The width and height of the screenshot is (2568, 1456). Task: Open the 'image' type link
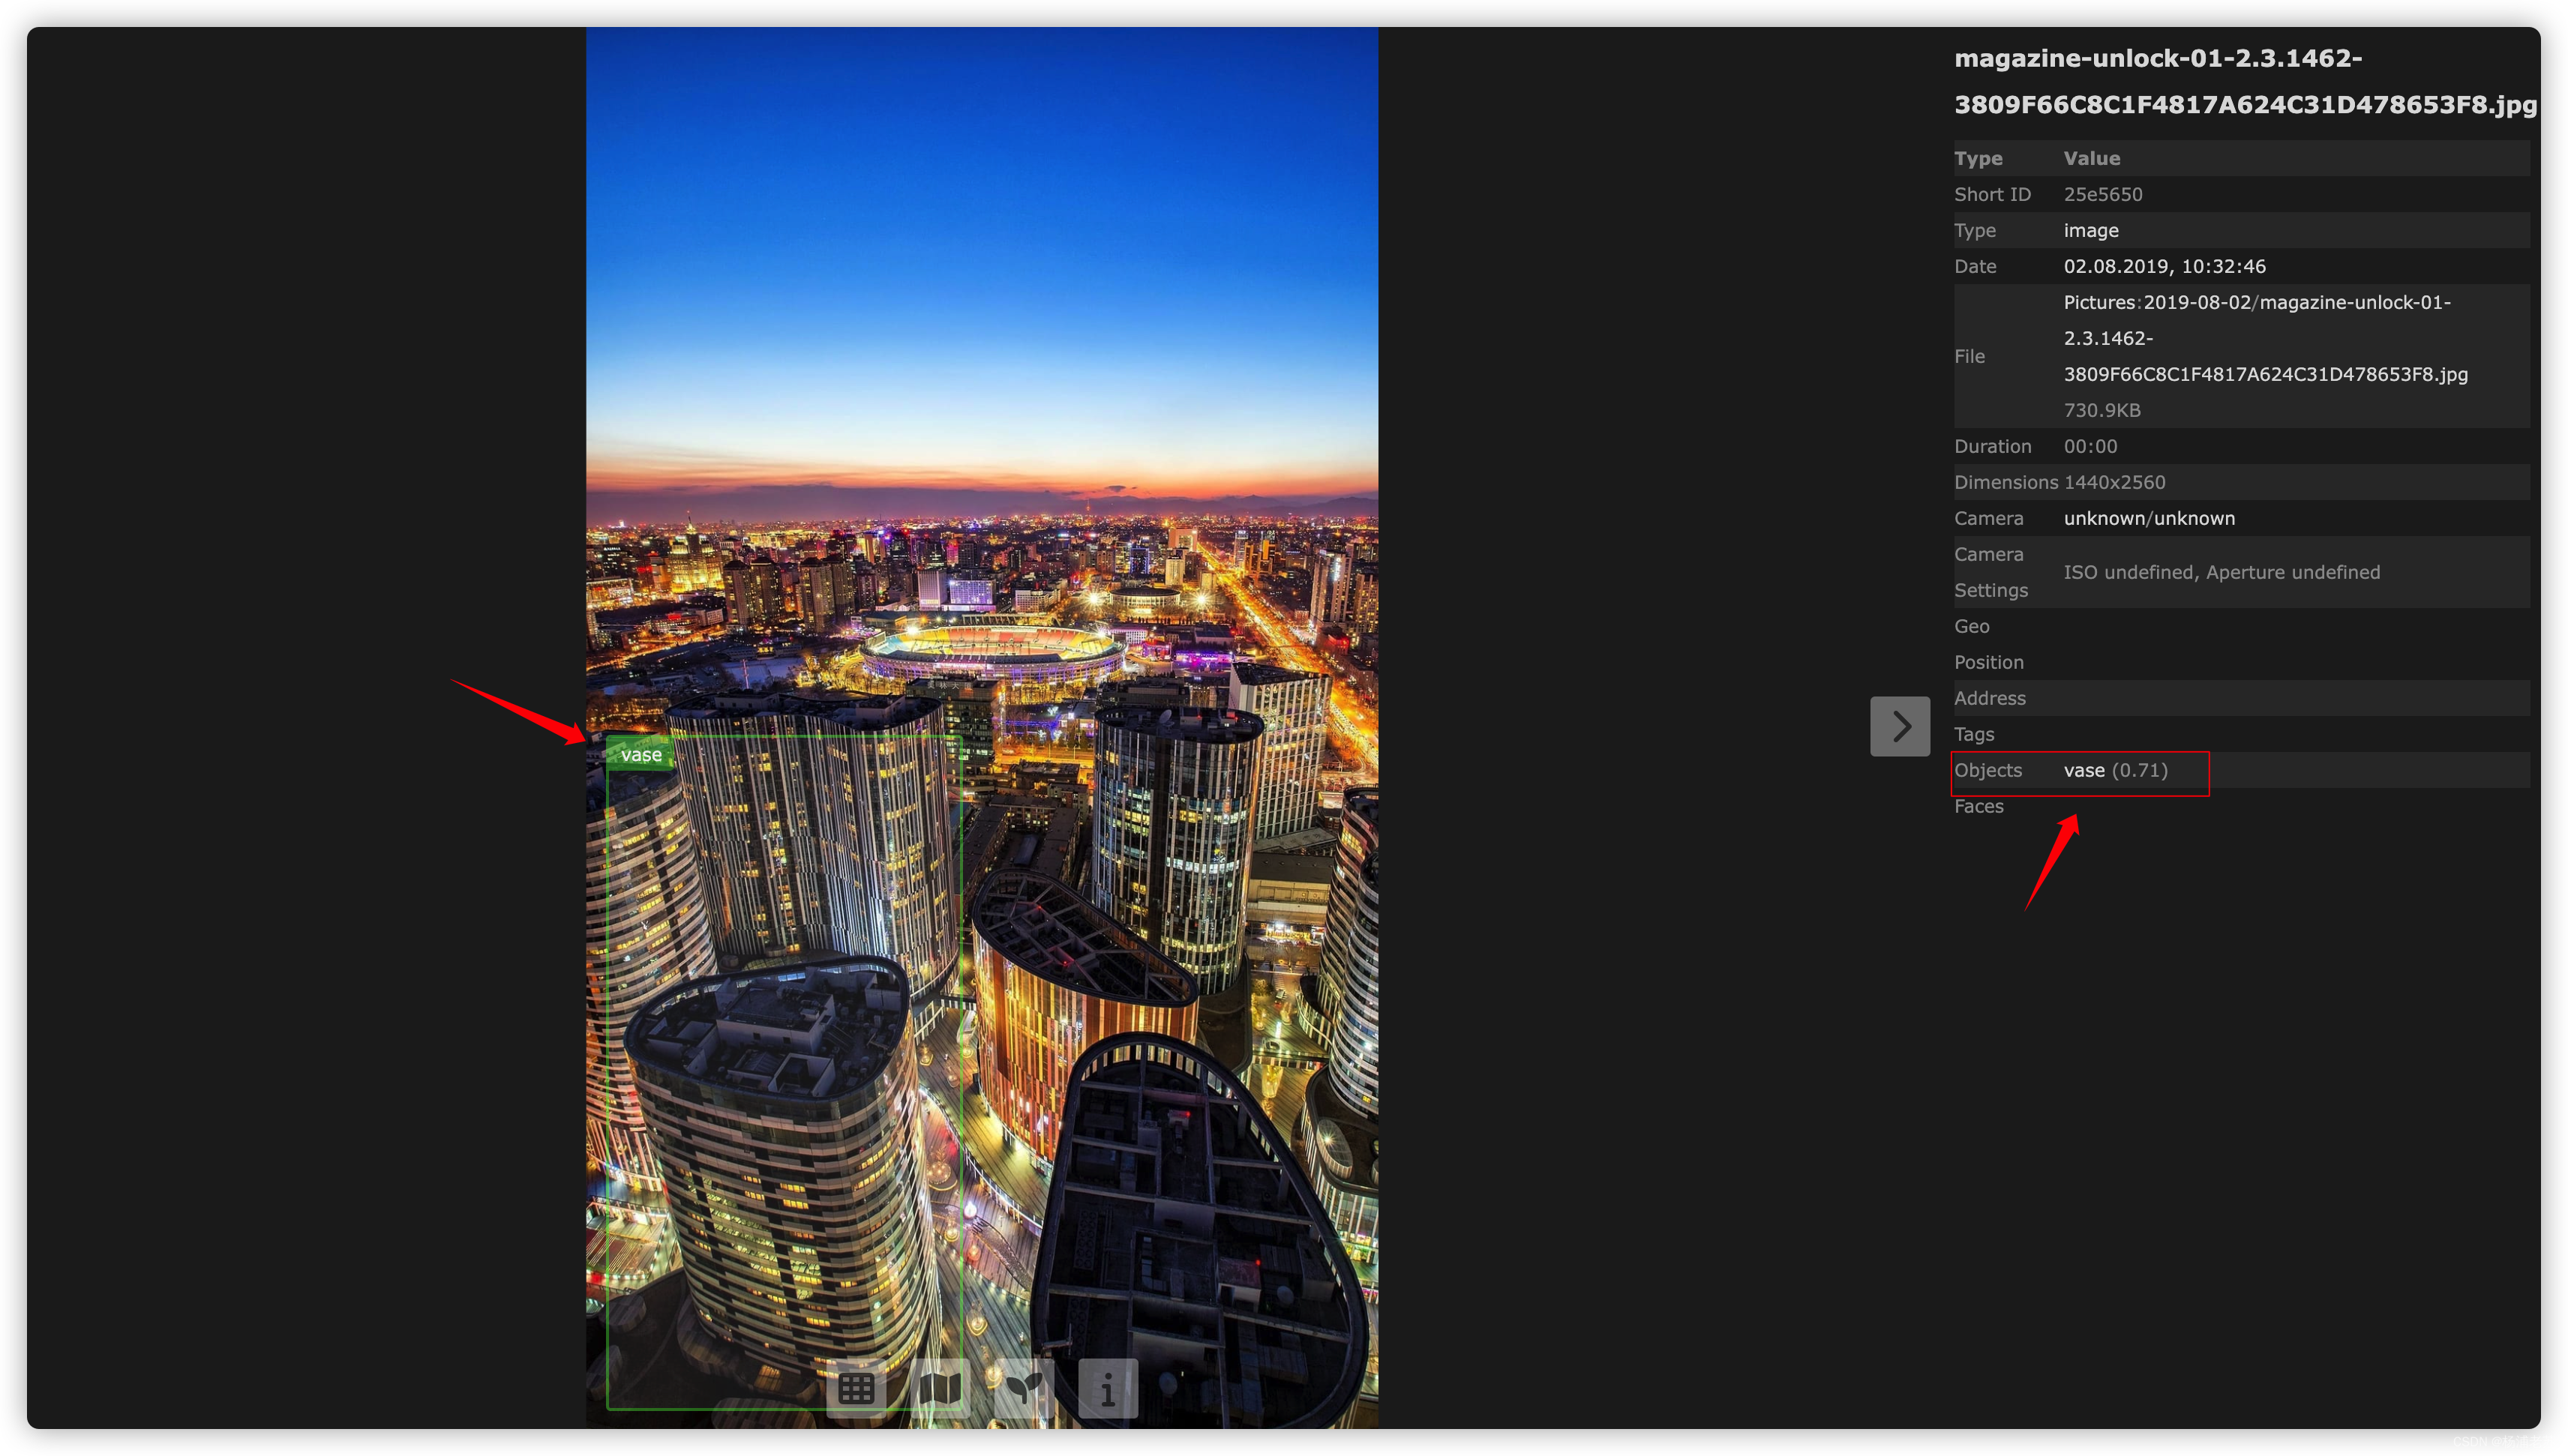click(2091, 230)
